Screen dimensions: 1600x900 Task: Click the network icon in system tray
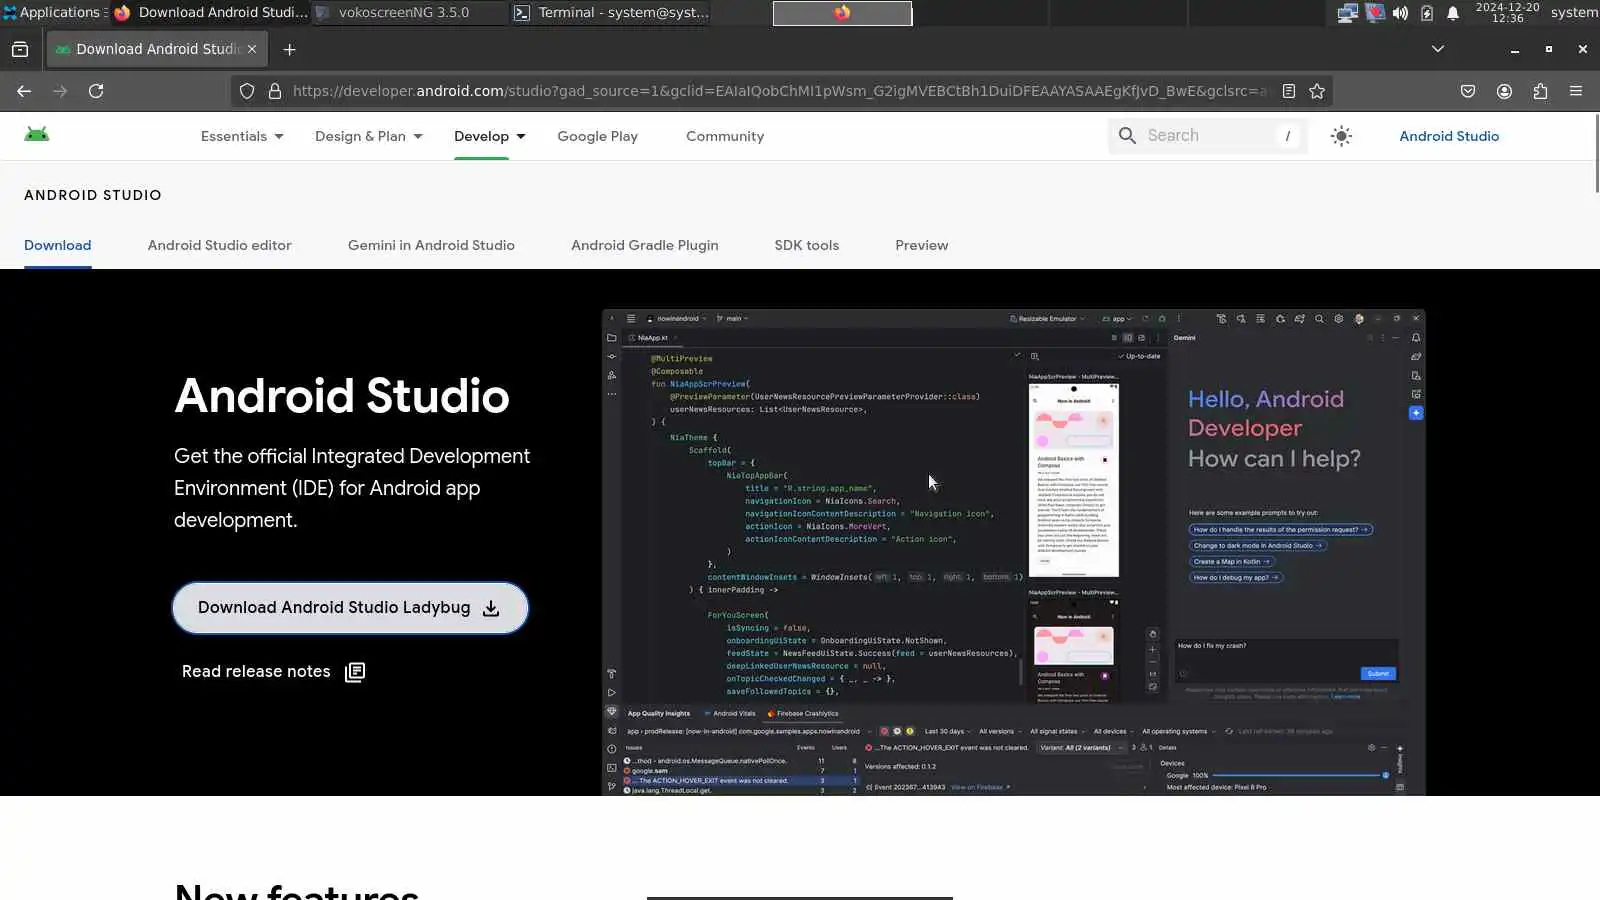[x=1348, y=13]
